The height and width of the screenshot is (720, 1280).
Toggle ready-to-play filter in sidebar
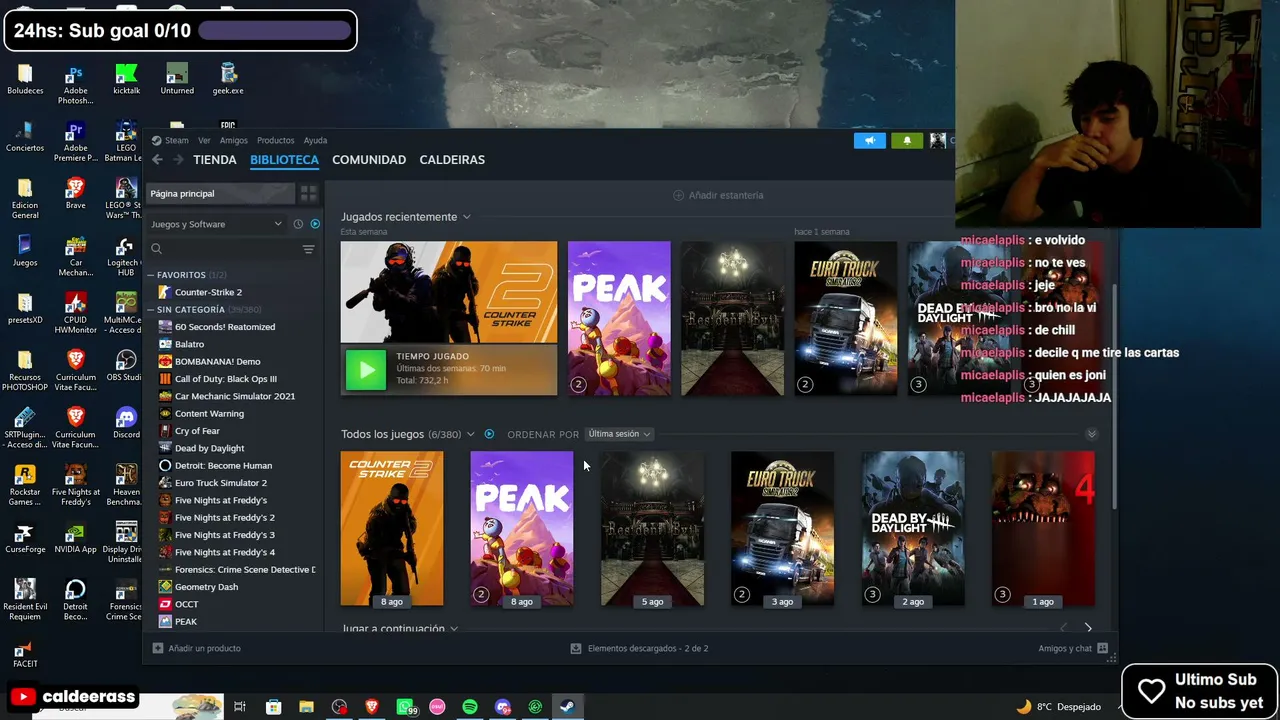315,224
